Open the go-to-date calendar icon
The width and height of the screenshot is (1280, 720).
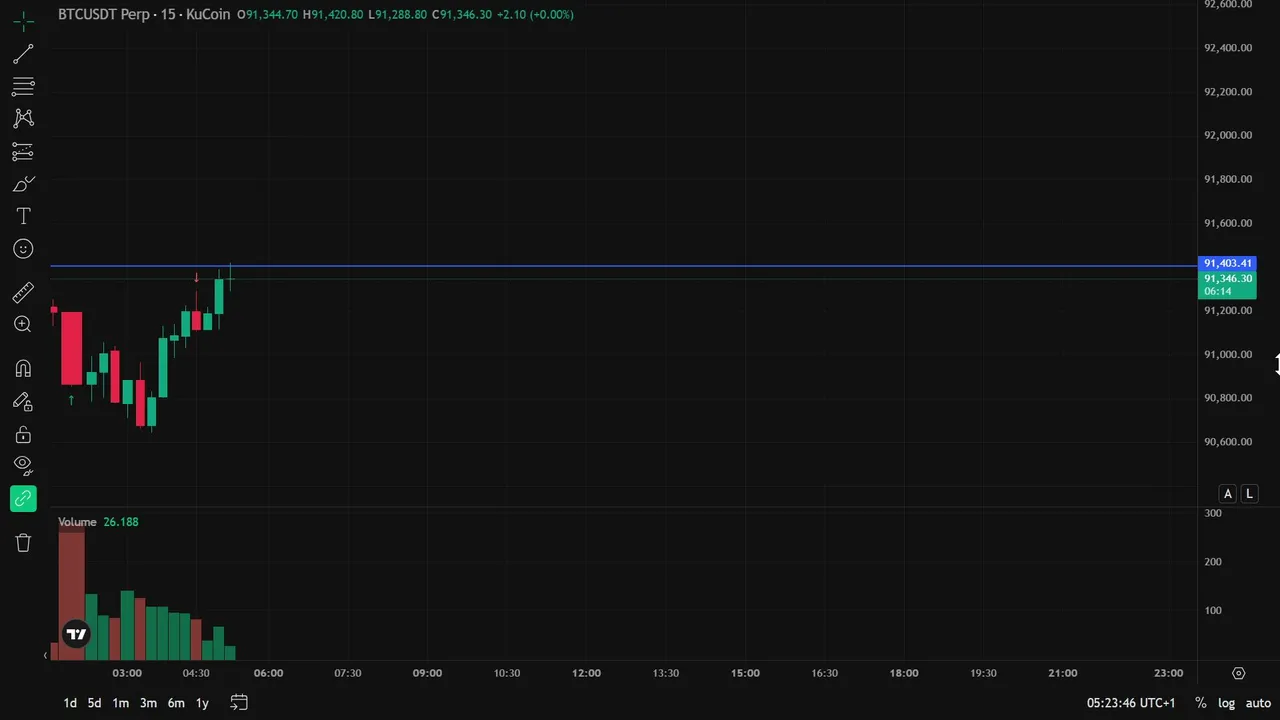coord(239,703)
